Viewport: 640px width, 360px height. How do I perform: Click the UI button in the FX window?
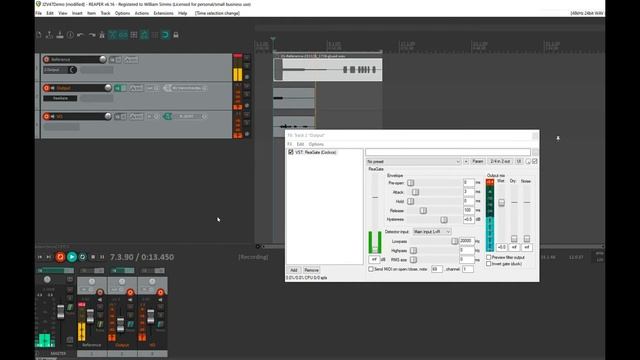519,162
